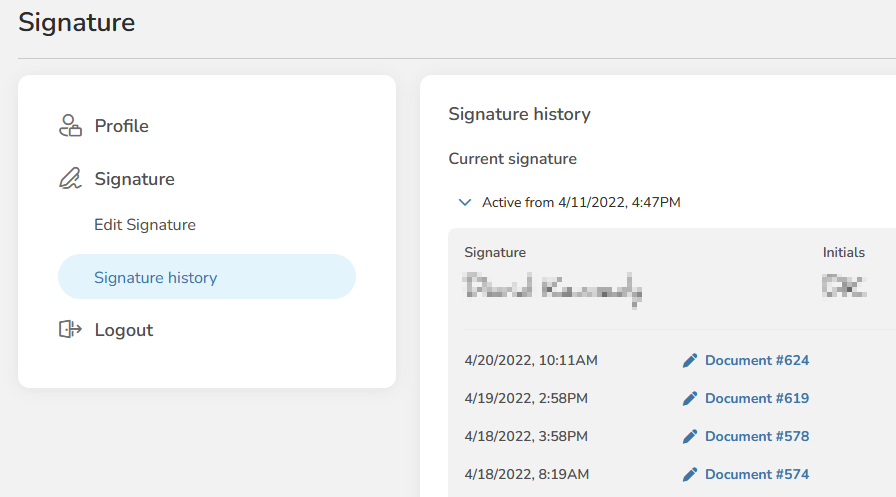This screenshot has width=896, height=497.
Task: Click pencil icon beside Document #624
Action: [x=689, y=360]
